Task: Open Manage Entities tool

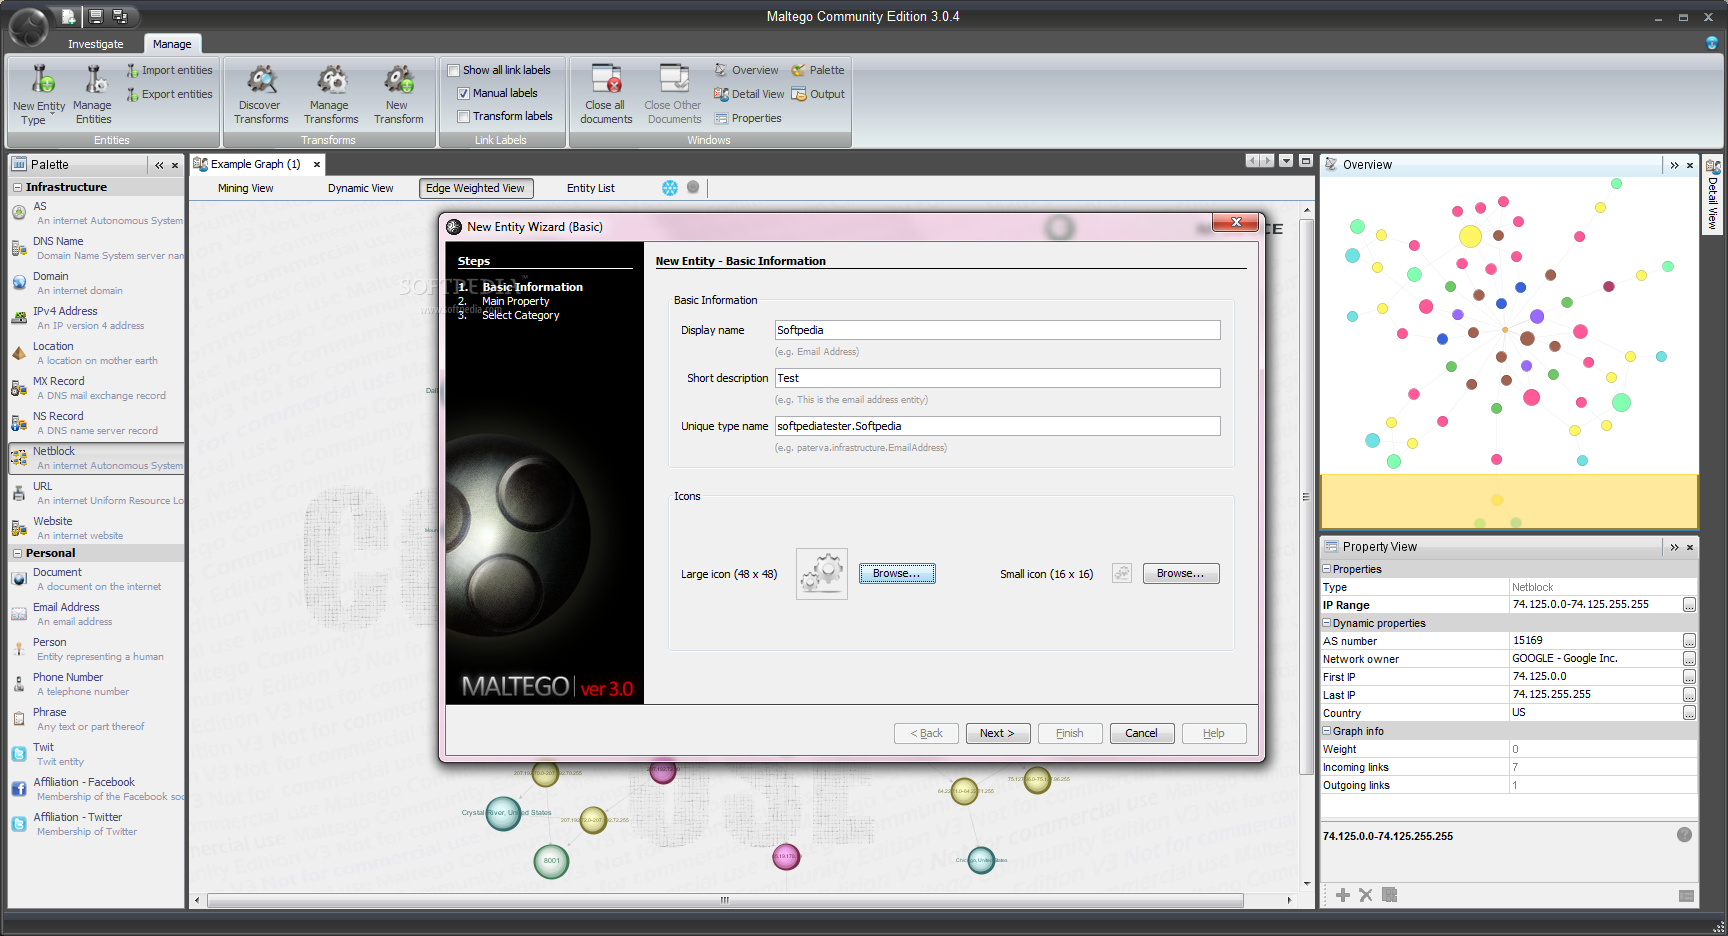Action: click(x=93, y=94)
